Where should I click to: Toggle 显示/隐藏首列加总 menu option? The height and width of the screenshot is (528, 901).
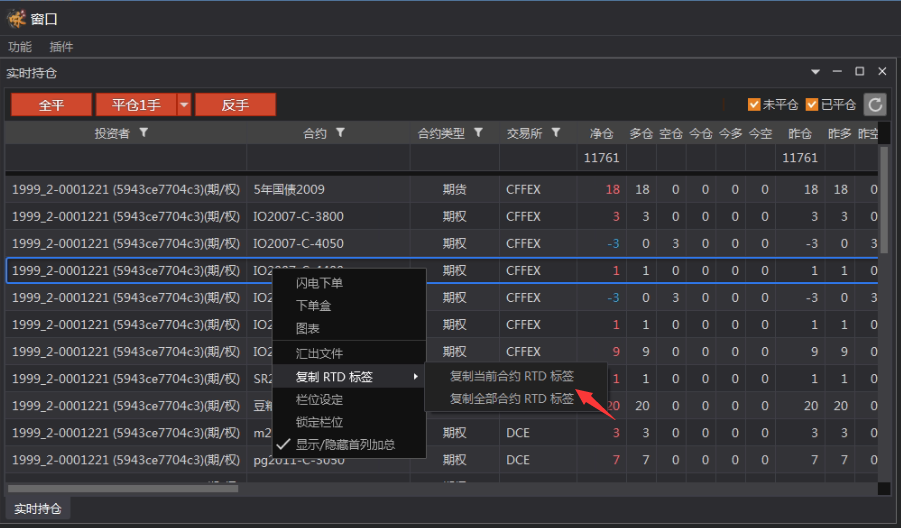tap(345, 444)
